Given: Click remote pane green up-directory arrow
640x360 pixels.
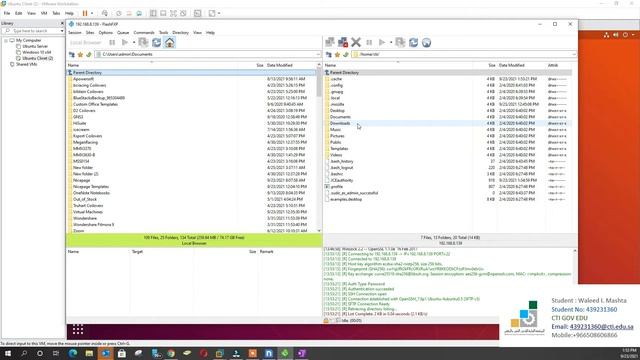Looking at the screenshot, I should click(x=346, y=54).
